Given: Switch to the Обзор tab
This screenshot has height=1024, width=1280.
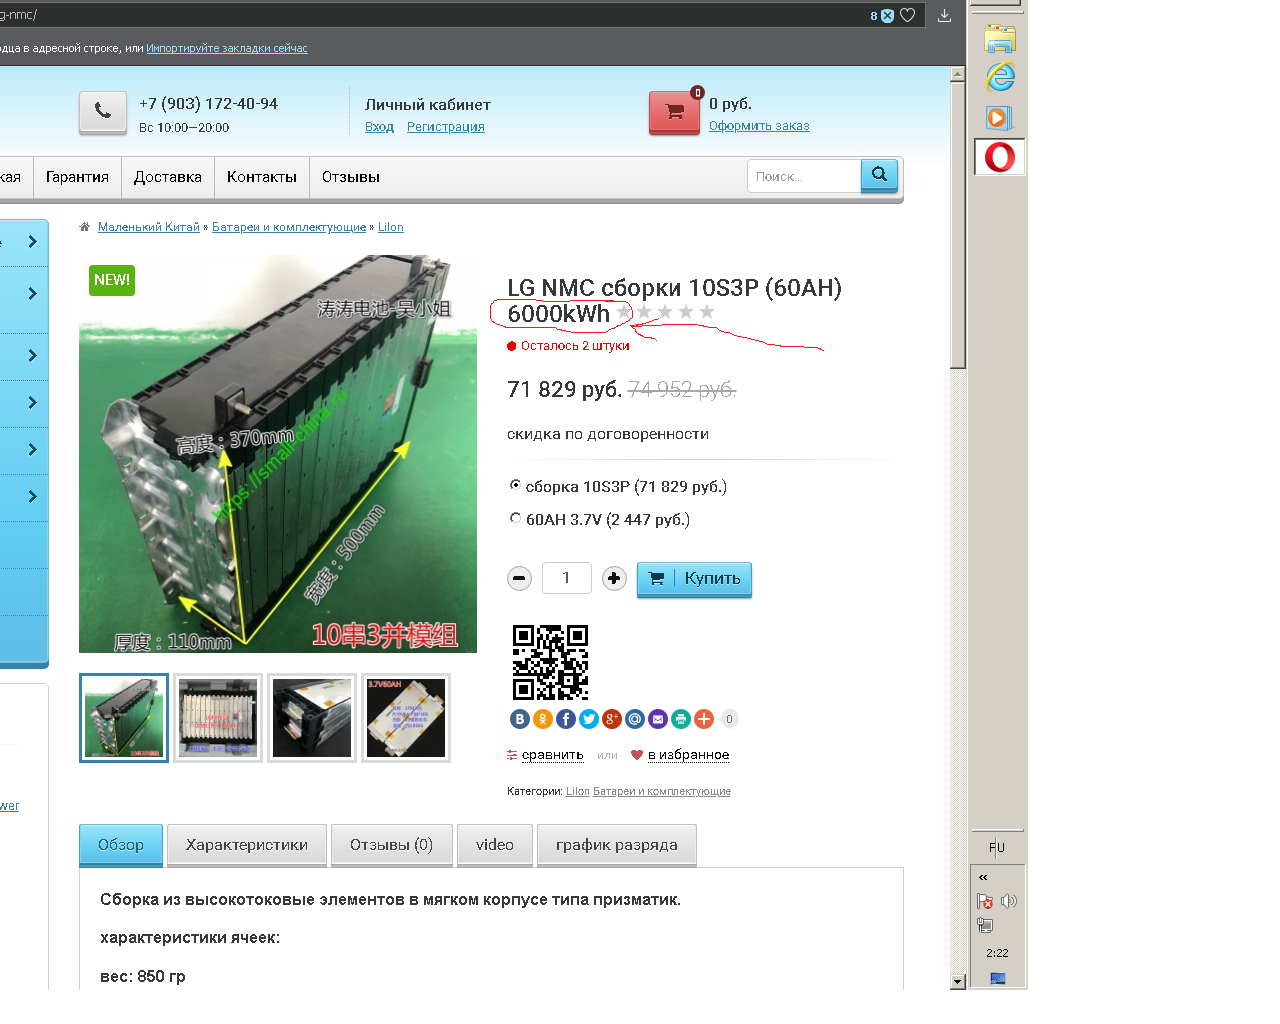Looking at the screenshot, I should point(121,845).
